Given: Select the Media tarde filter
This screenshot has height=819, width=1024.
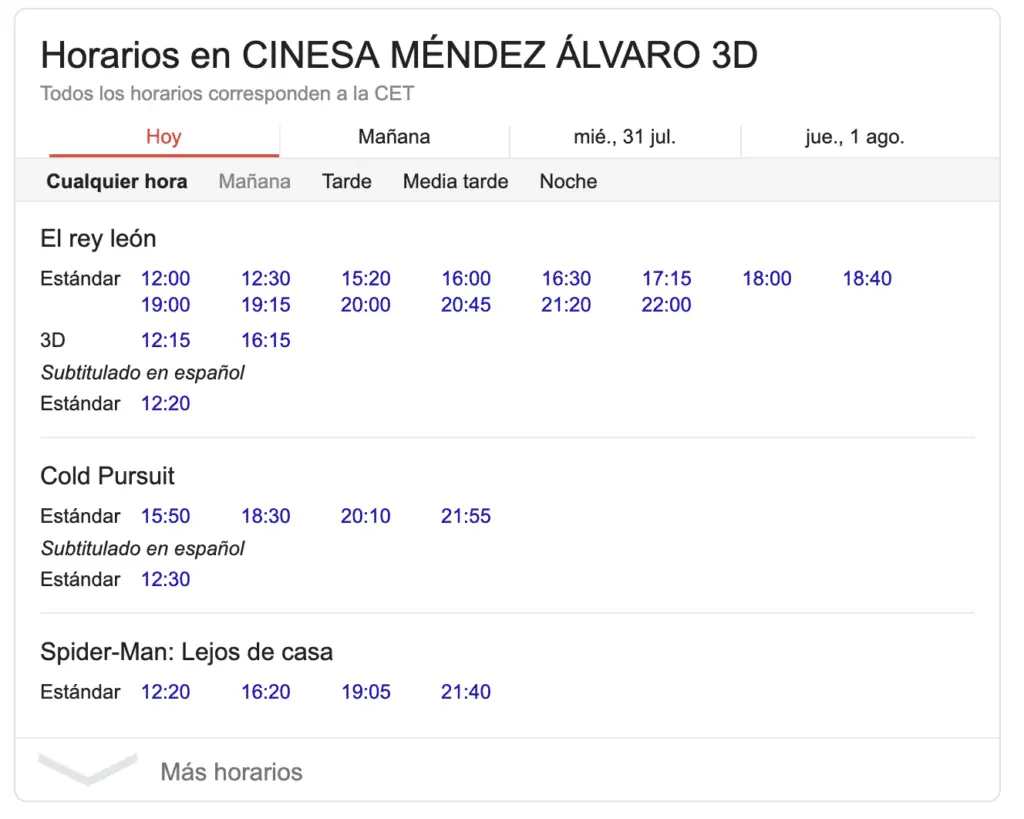Looking at the screenshot, I should coord(455,181).
